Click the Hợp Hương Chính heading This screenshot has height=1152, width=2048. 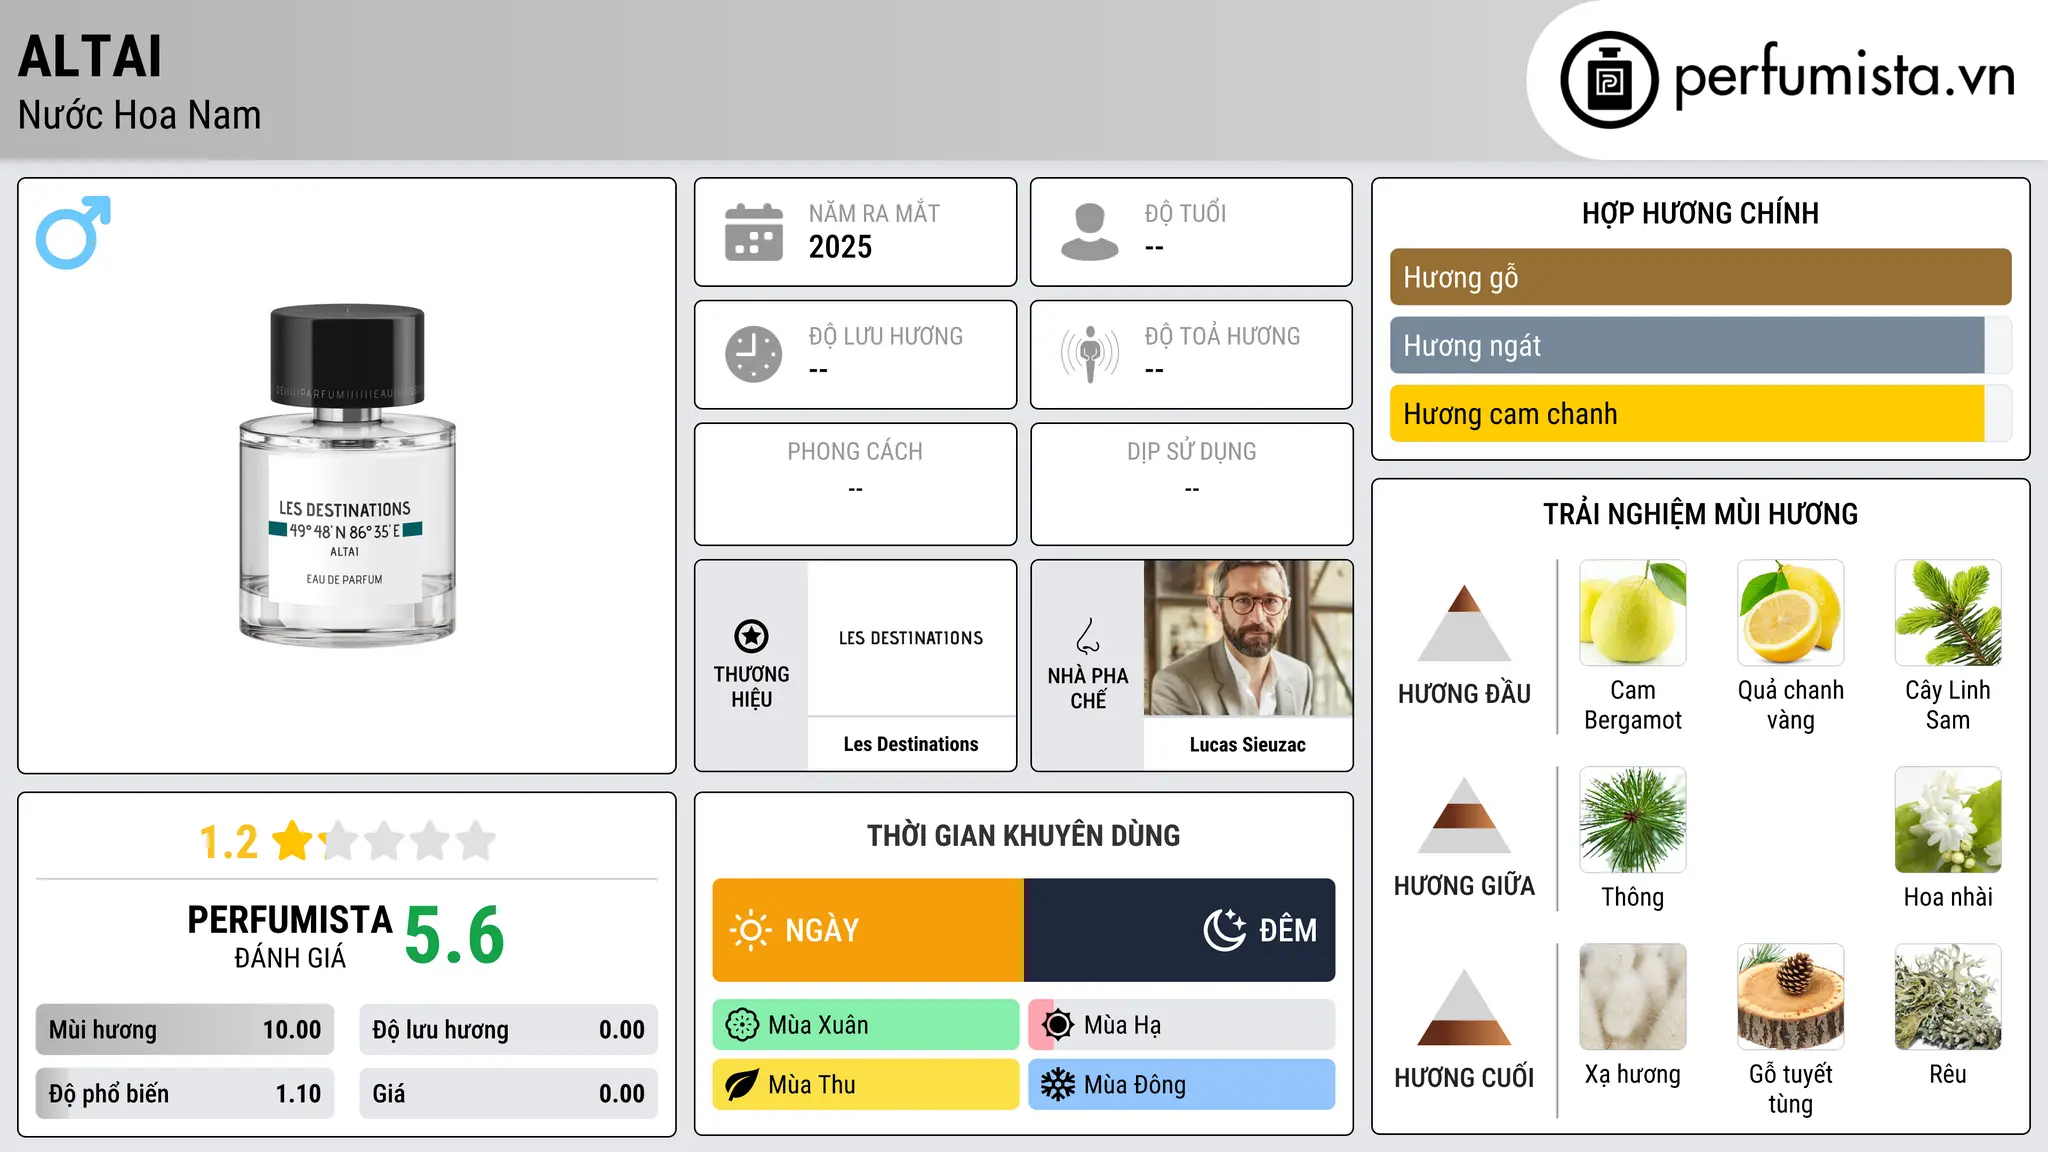1700,213
